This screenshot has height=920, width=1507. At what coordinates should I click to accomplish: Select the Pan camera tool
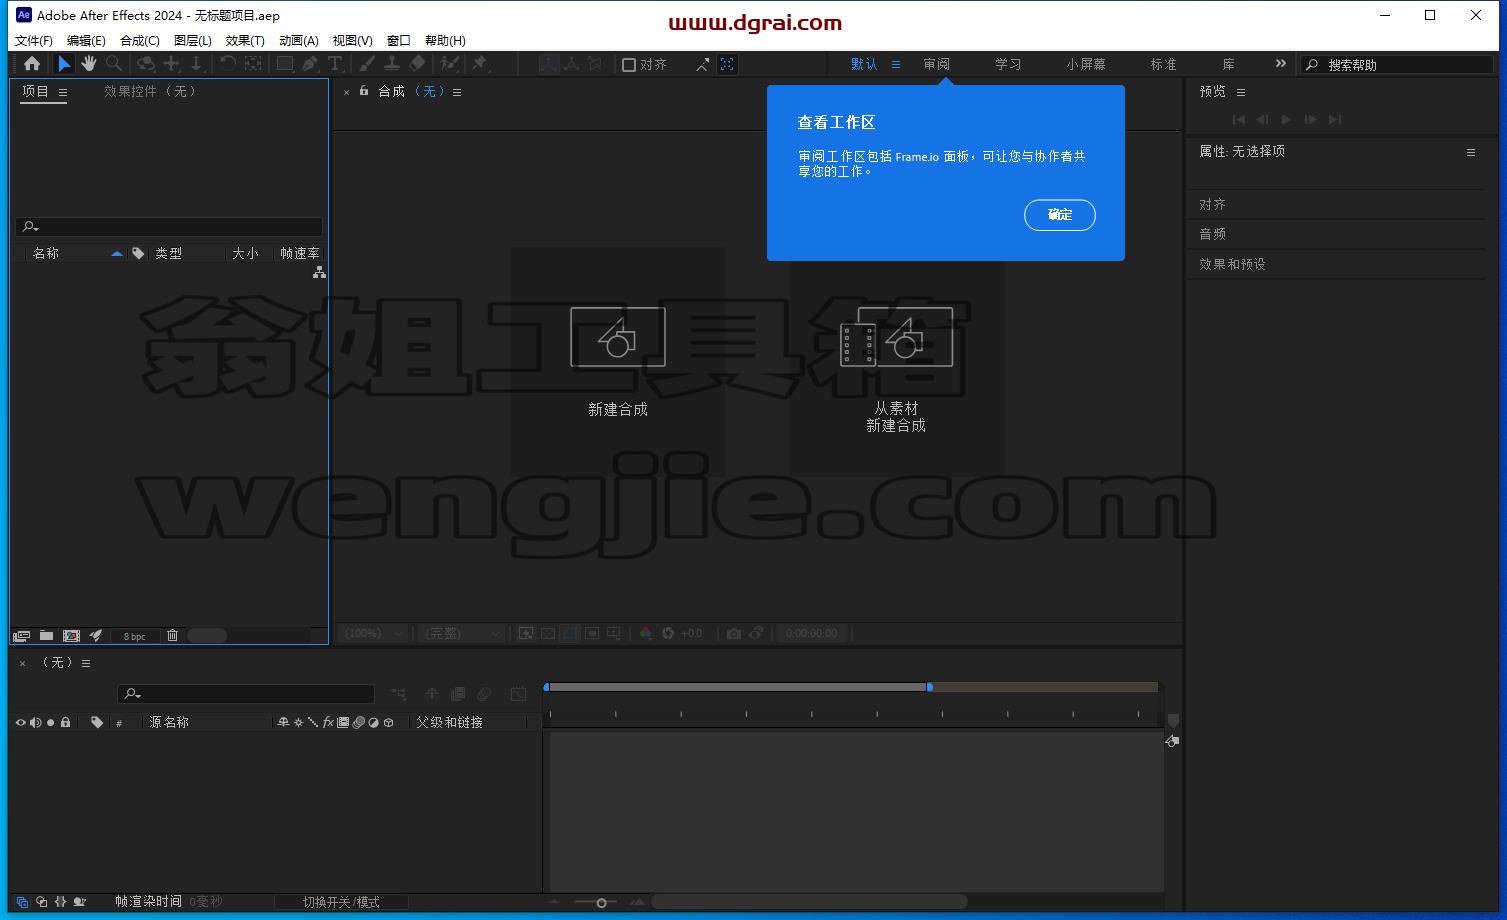[171, 64]
